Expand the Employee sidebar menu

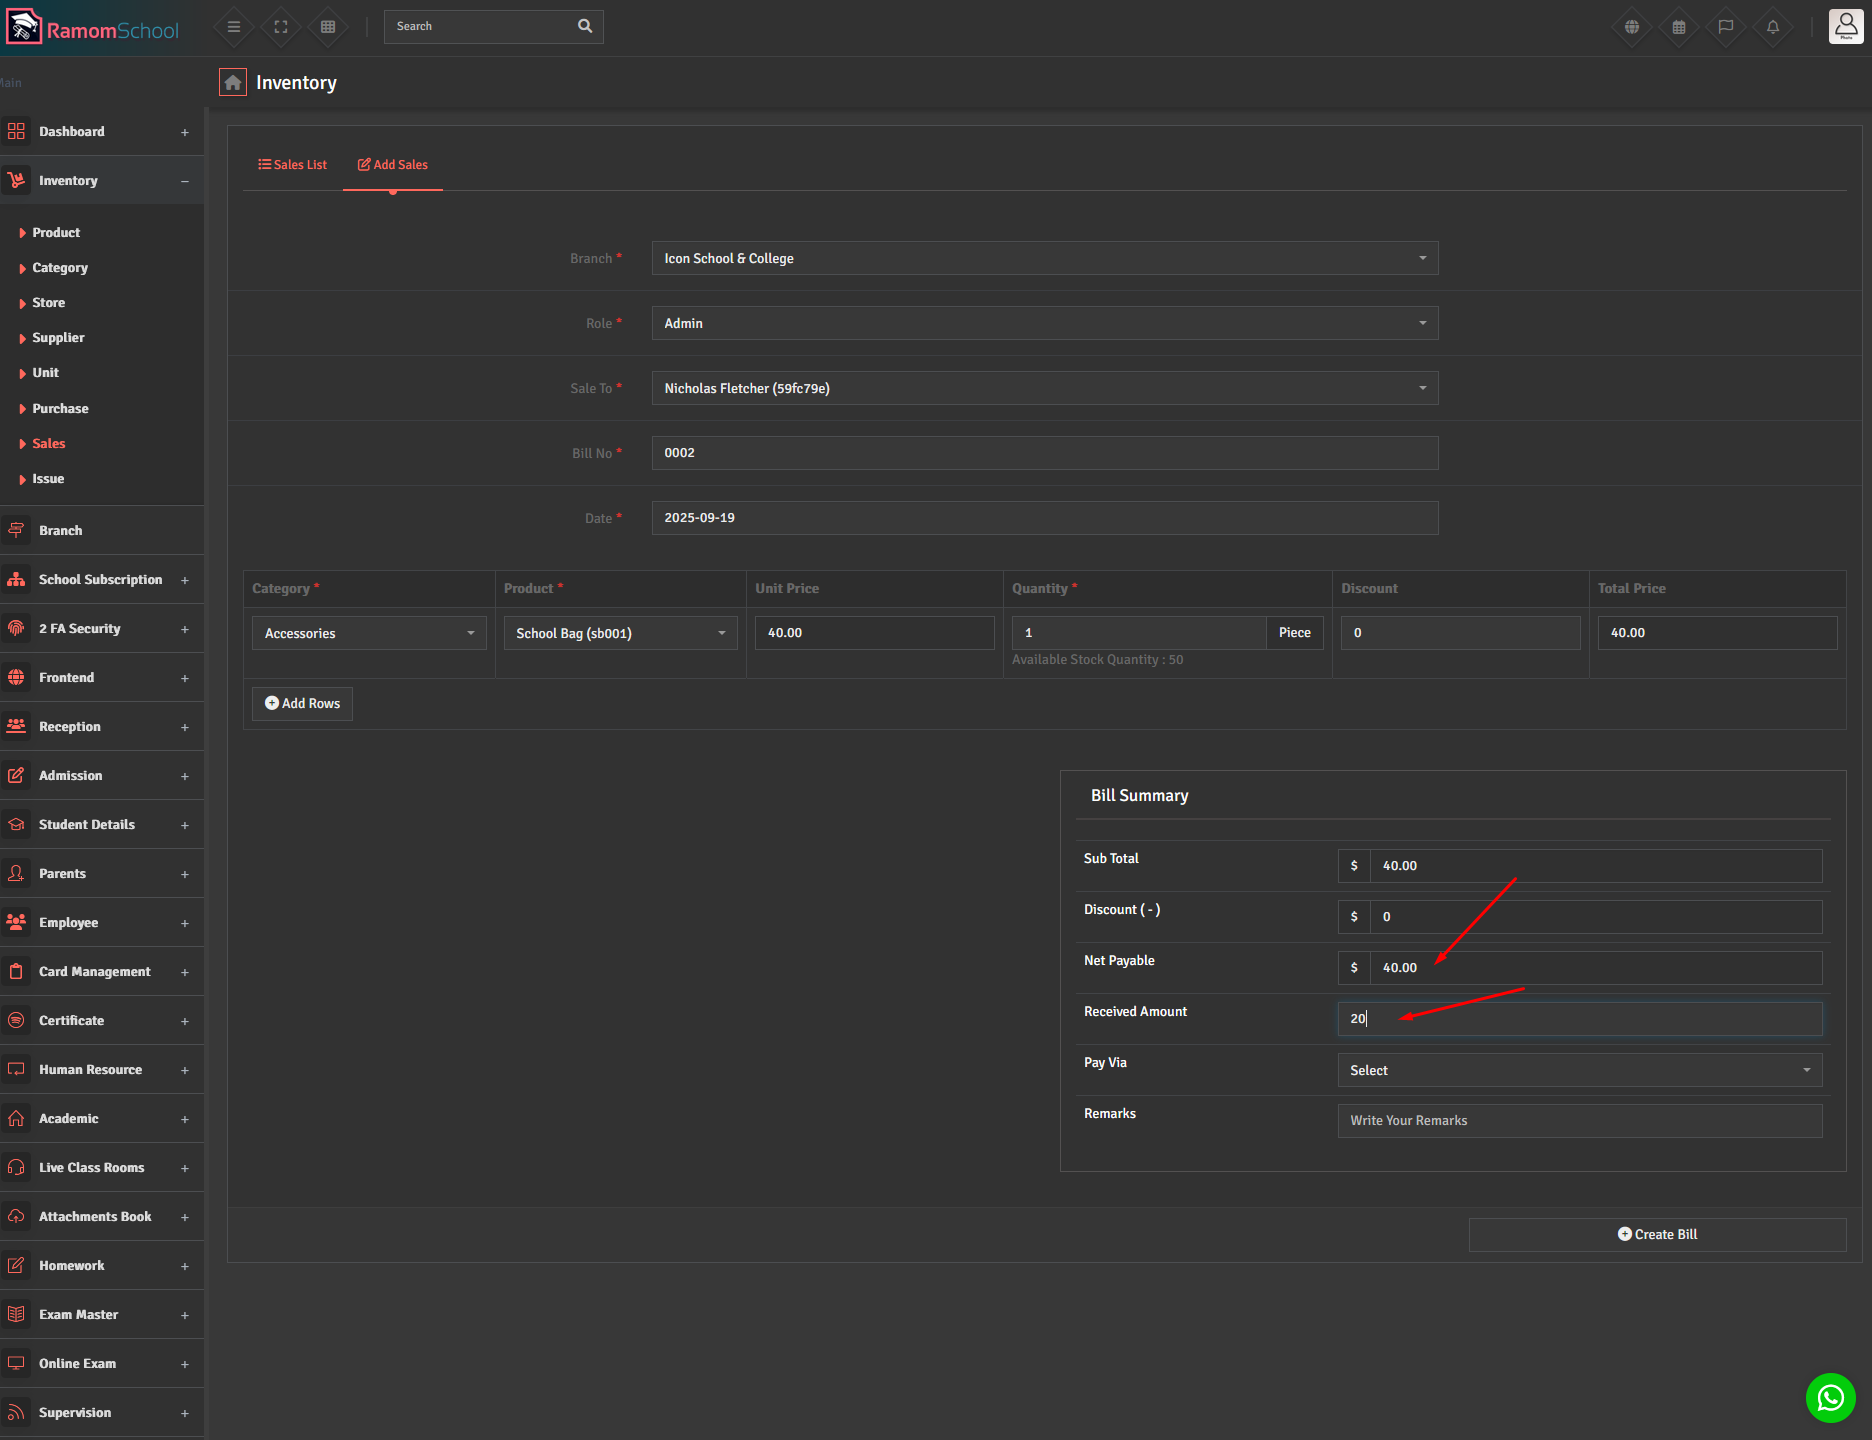pyautogui.click(x=185, y=923)
